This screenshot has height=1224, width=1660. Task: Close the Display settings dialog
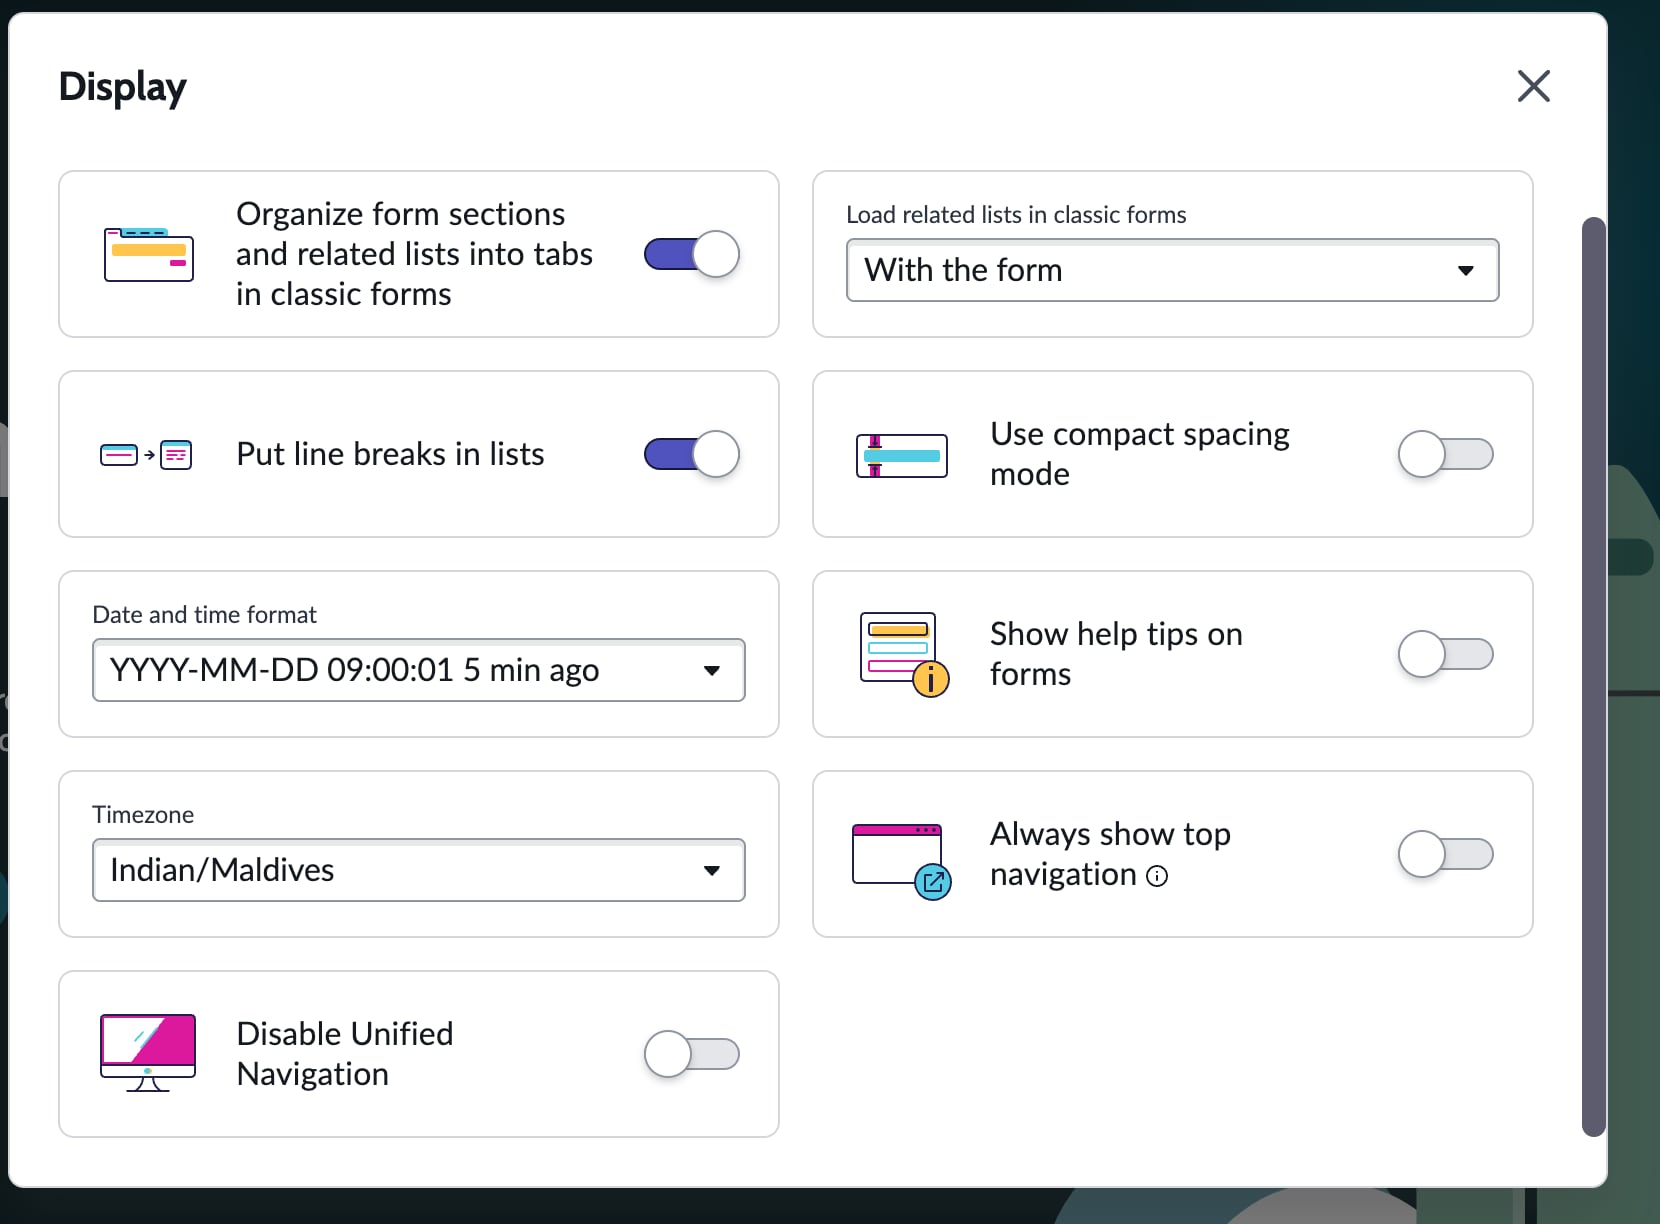click(x=1533, y=87)
